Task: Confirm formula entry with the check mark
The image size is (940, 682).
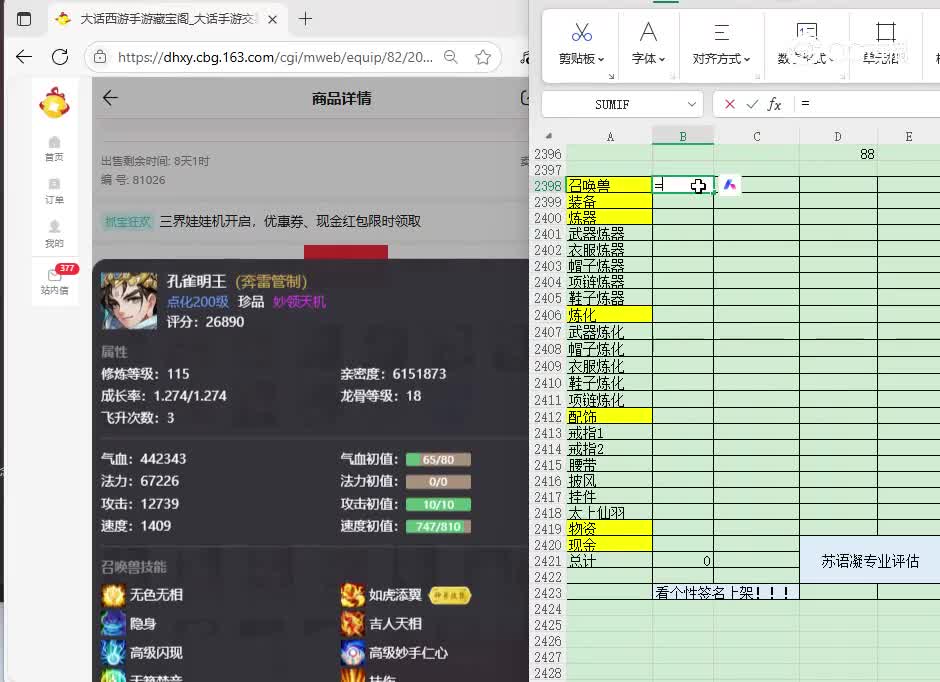Action: (752, 104)
